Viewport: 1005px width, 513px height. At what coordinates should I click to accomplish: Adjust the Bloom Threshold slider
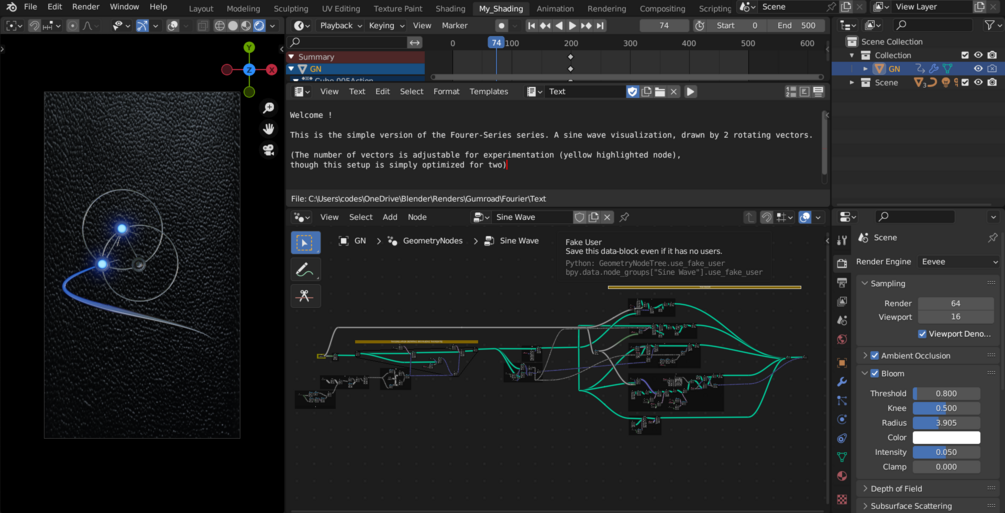[x=946, y=394]
